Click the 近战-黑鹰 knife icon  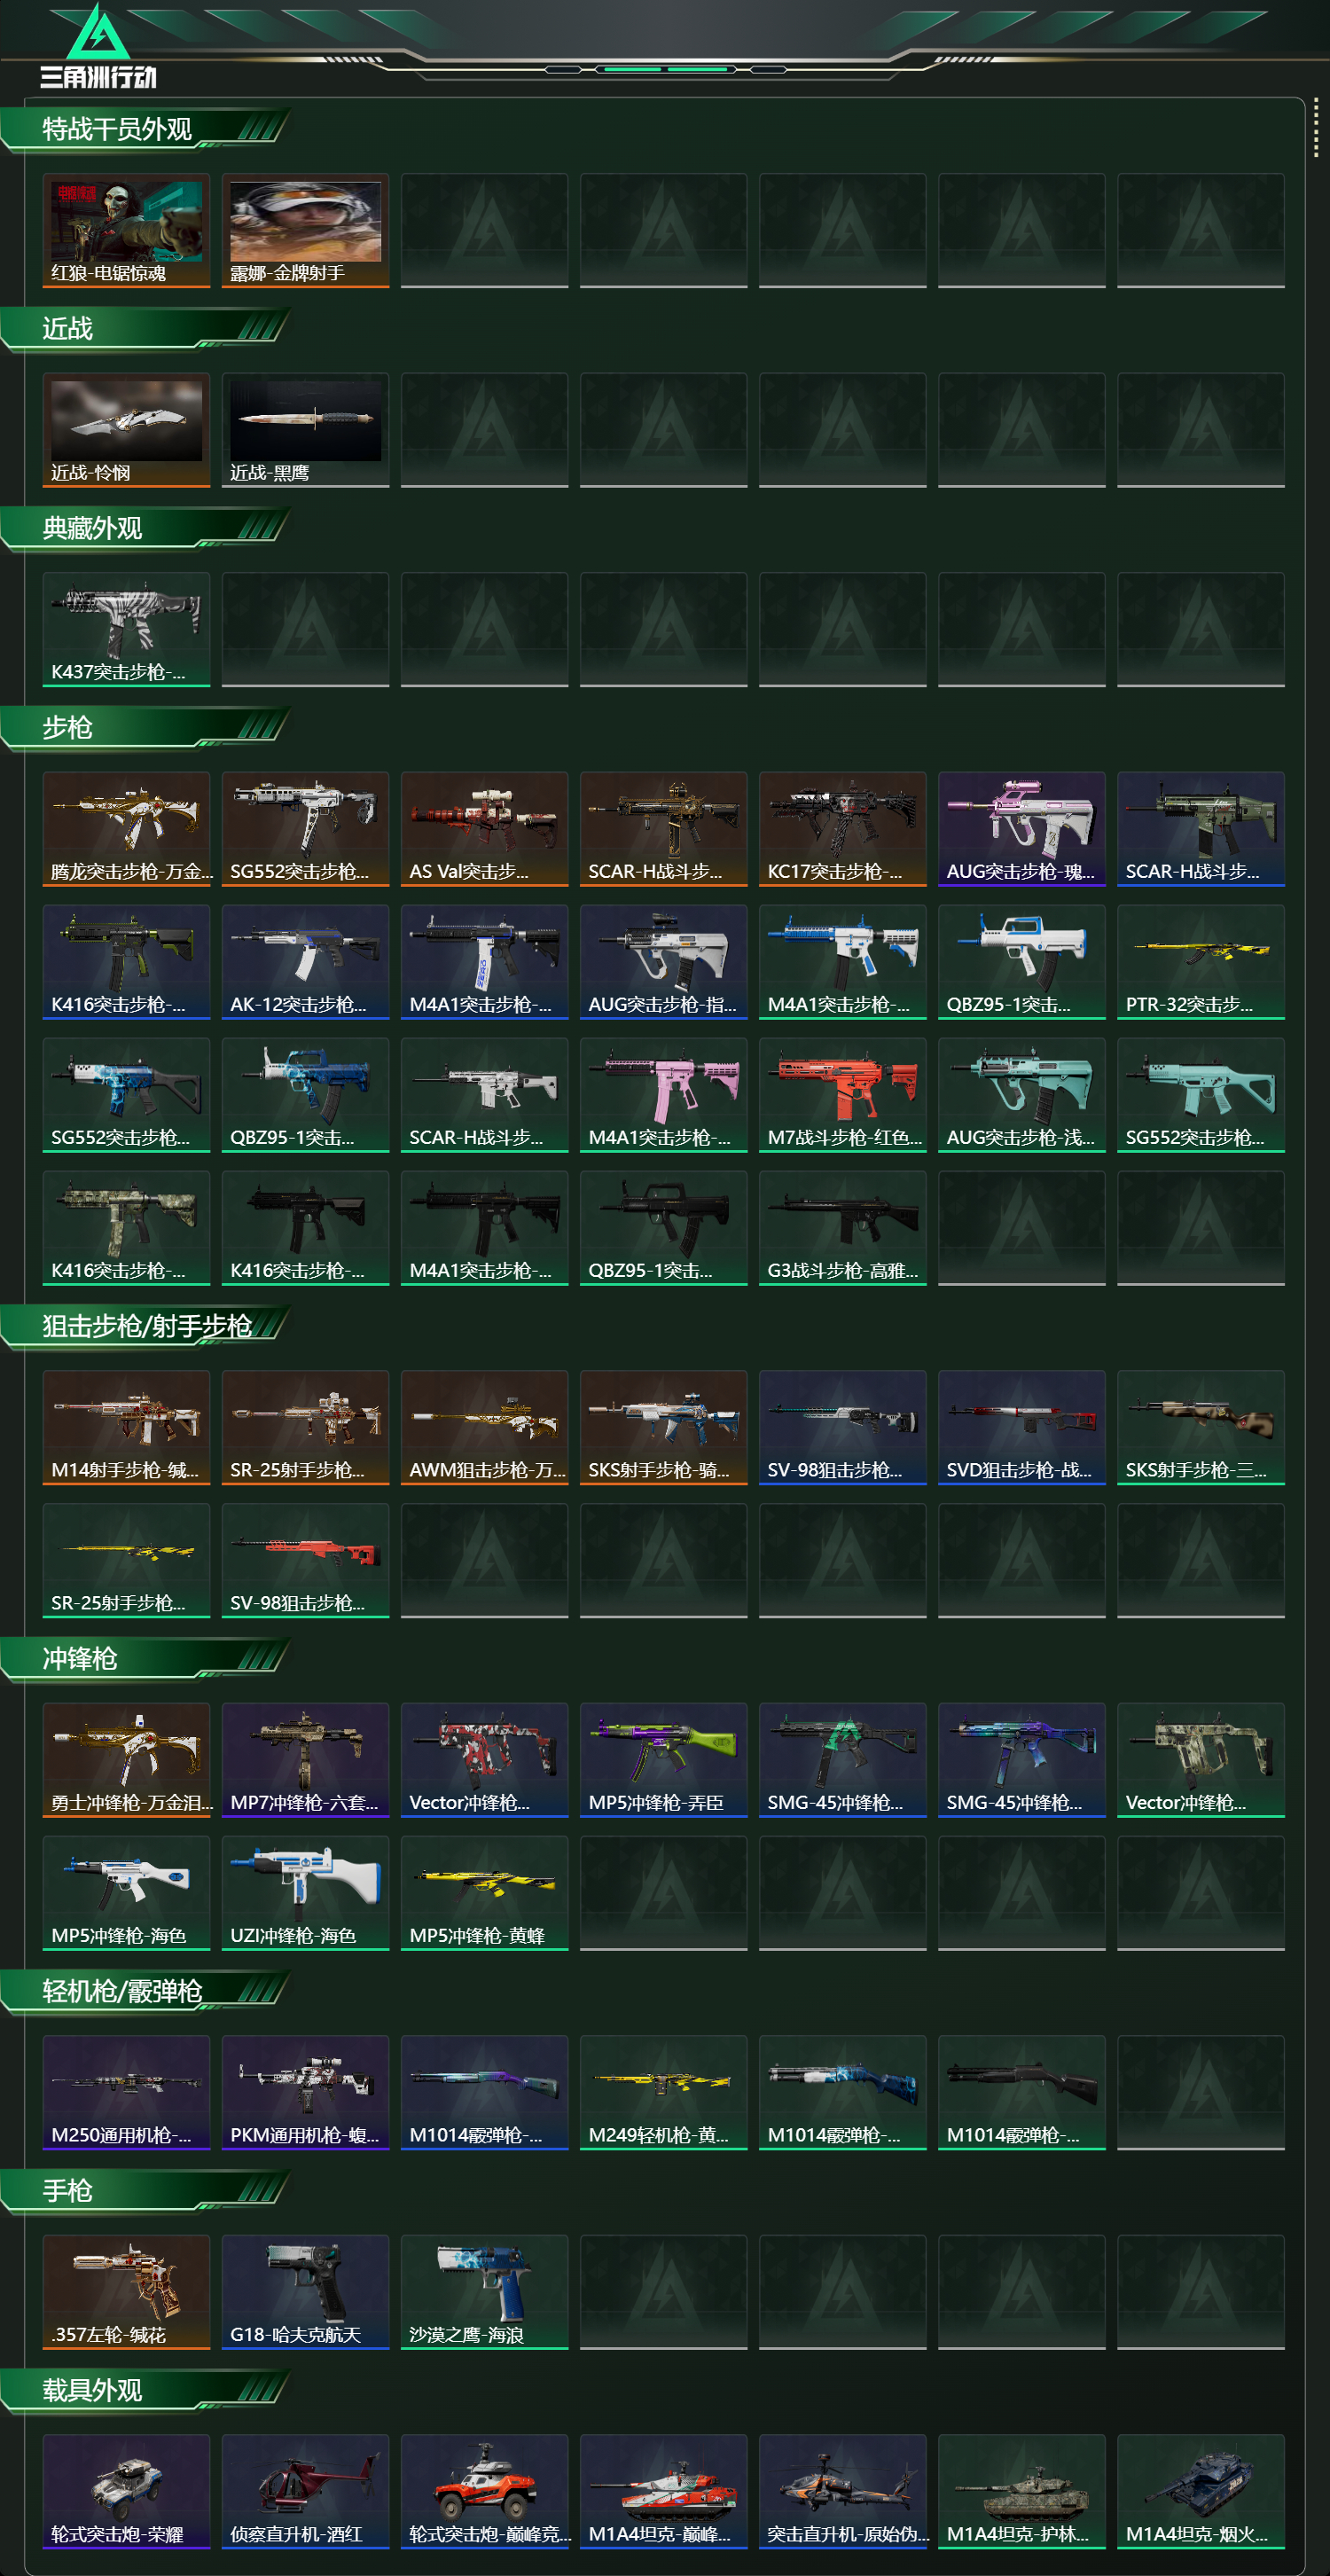tap(305, 430)
